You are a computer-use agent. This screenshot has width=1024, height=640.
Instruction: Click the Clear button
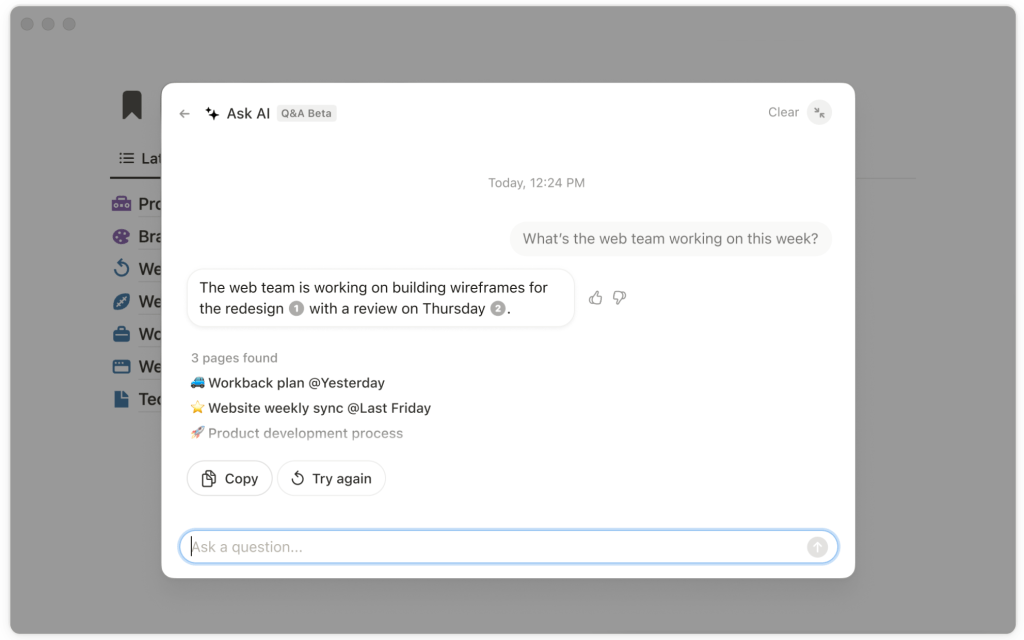pos(783,113)
